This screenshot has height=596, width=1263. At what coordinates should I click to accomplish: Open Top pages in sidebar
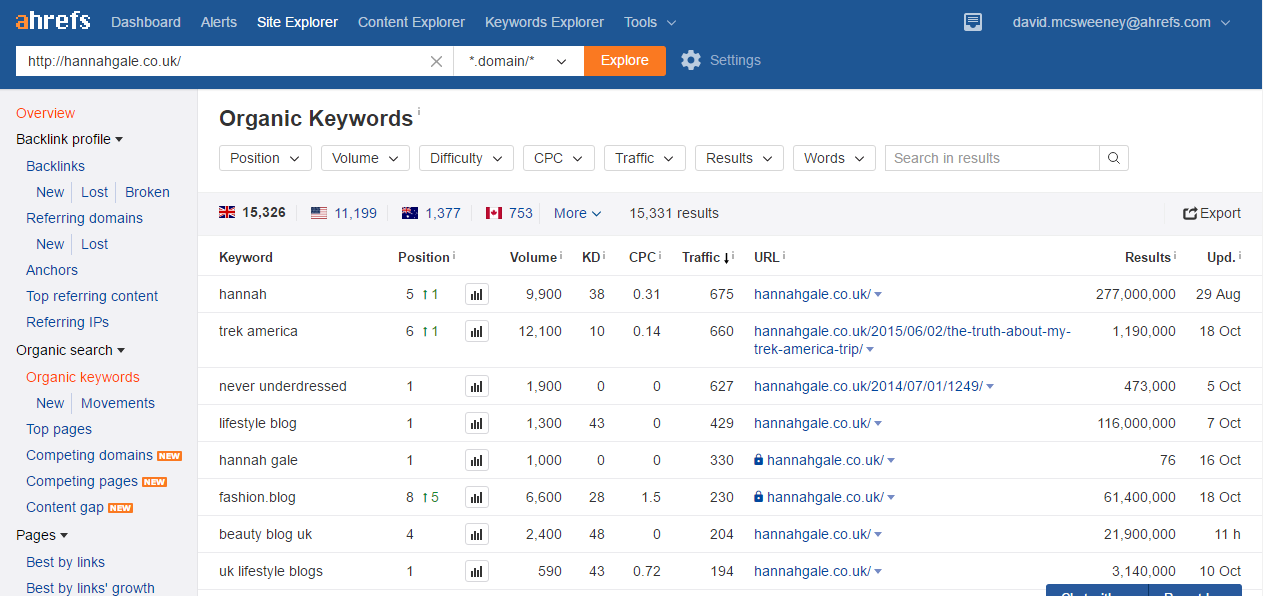click(x=59, y=429)
